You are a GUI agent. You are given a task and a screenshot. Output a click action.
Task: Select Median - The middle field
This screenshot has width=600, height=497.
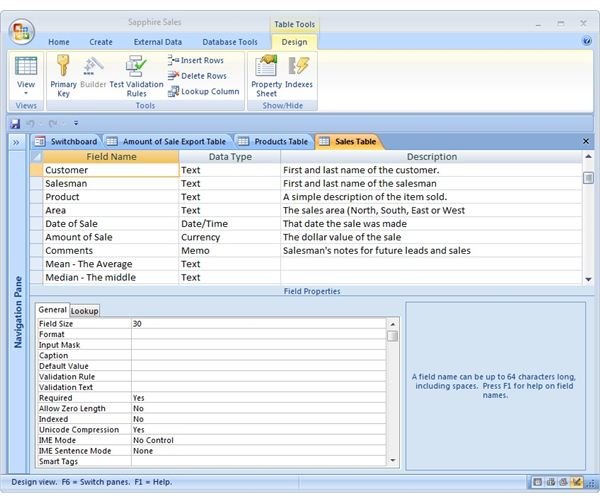click(x=111, y=277)
